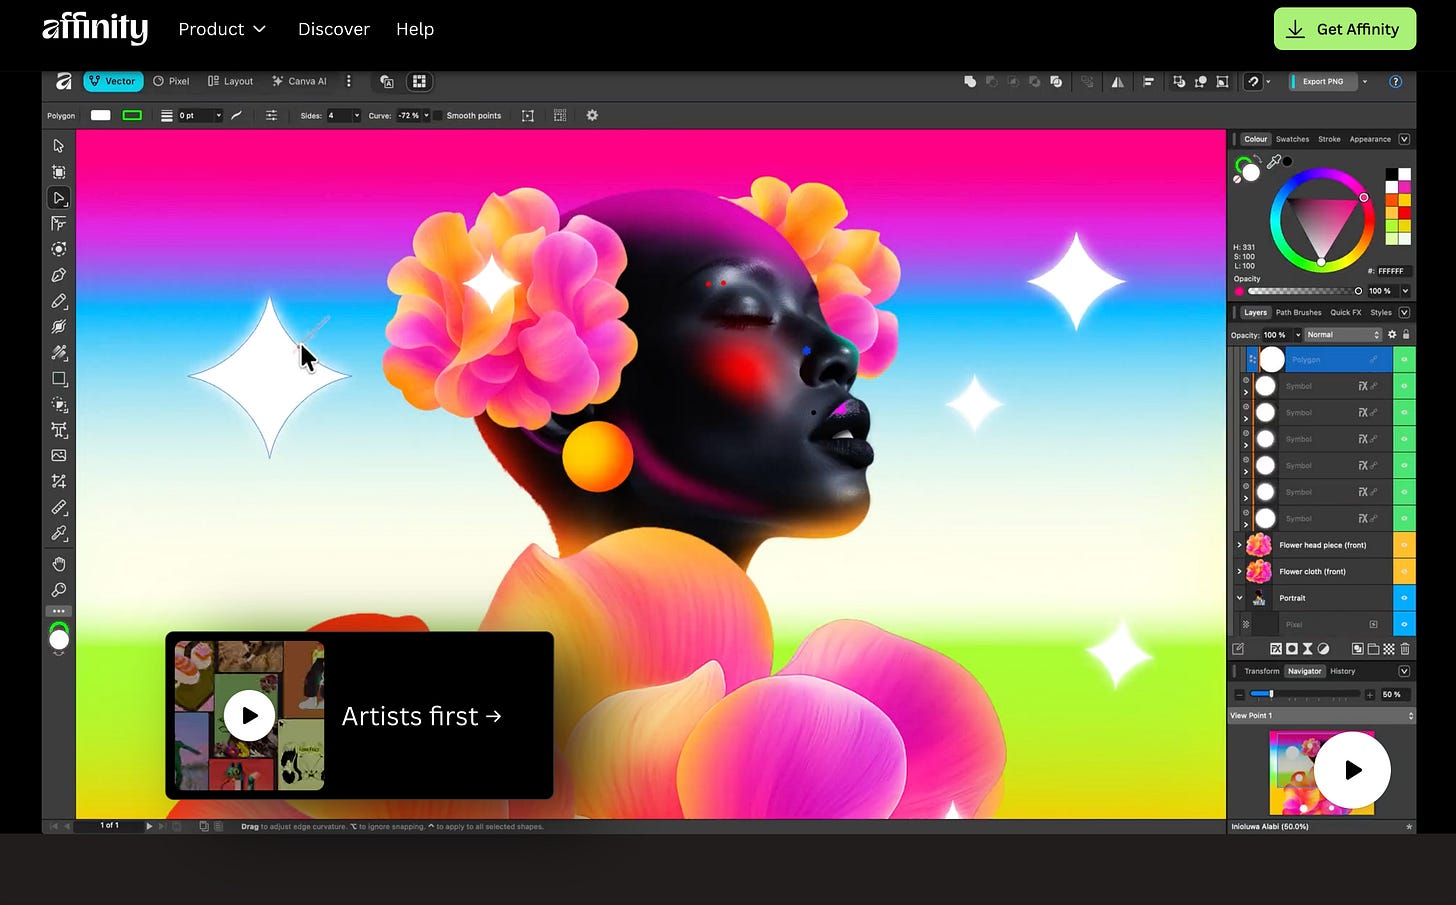Click the stroke line style icon after 0 pt

[x=237, y=115]
